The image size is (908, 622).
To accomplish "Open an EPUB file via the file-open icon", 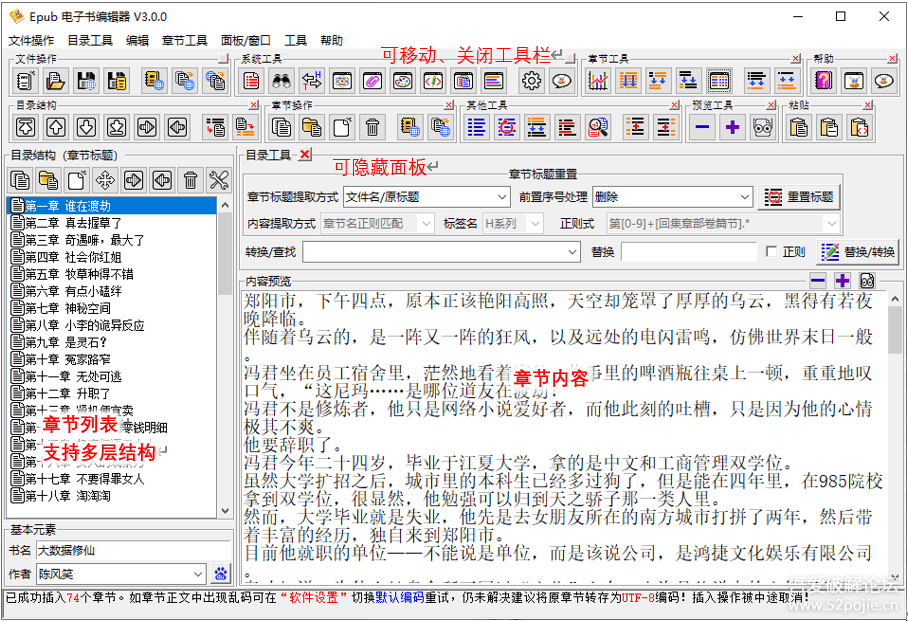I will click(55, 80).
